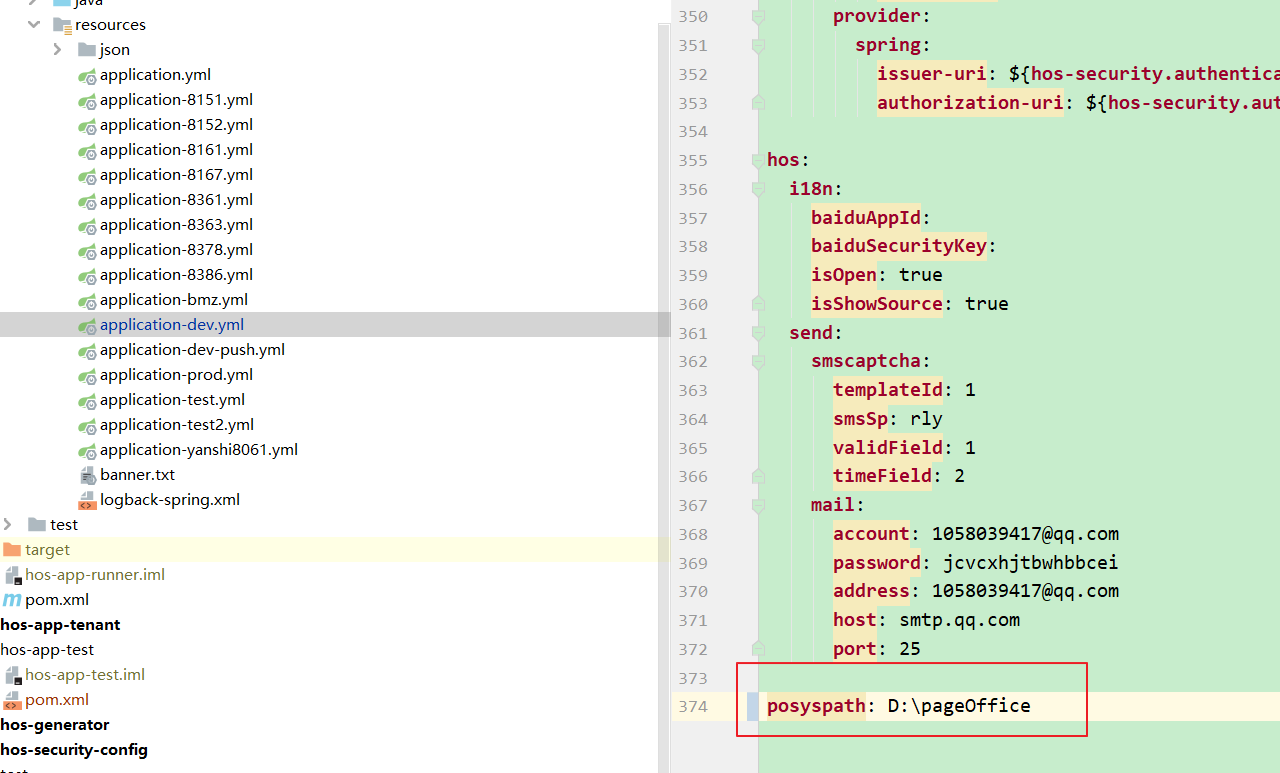
Task: Click the logback-spring.xml file icon
Action: click(87, 500)
